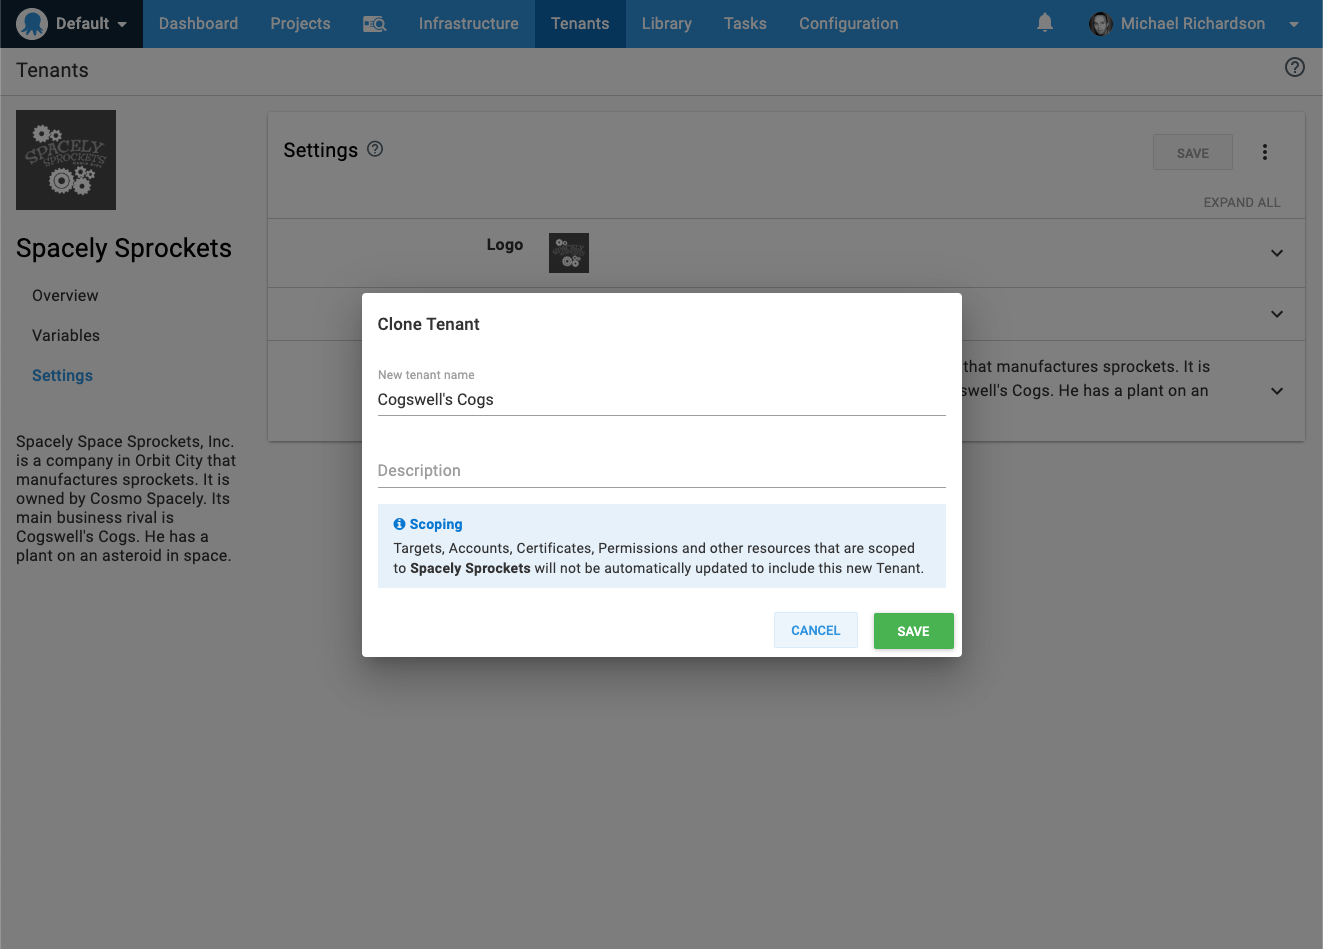Select the Variables link in the sidebar
Viewport: 1323px width, 949px height.
click(x=66, y=335)
